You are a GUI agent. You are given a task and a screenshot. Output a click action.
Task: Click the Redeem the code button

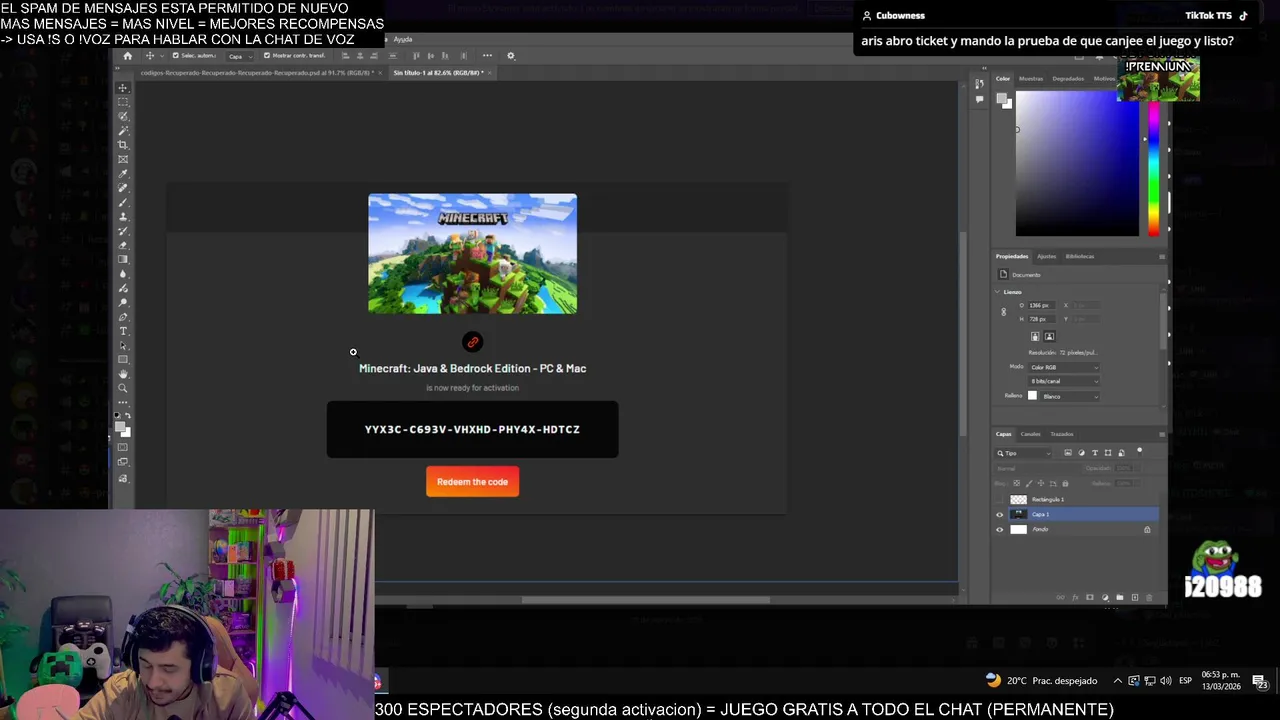(472, 482)
